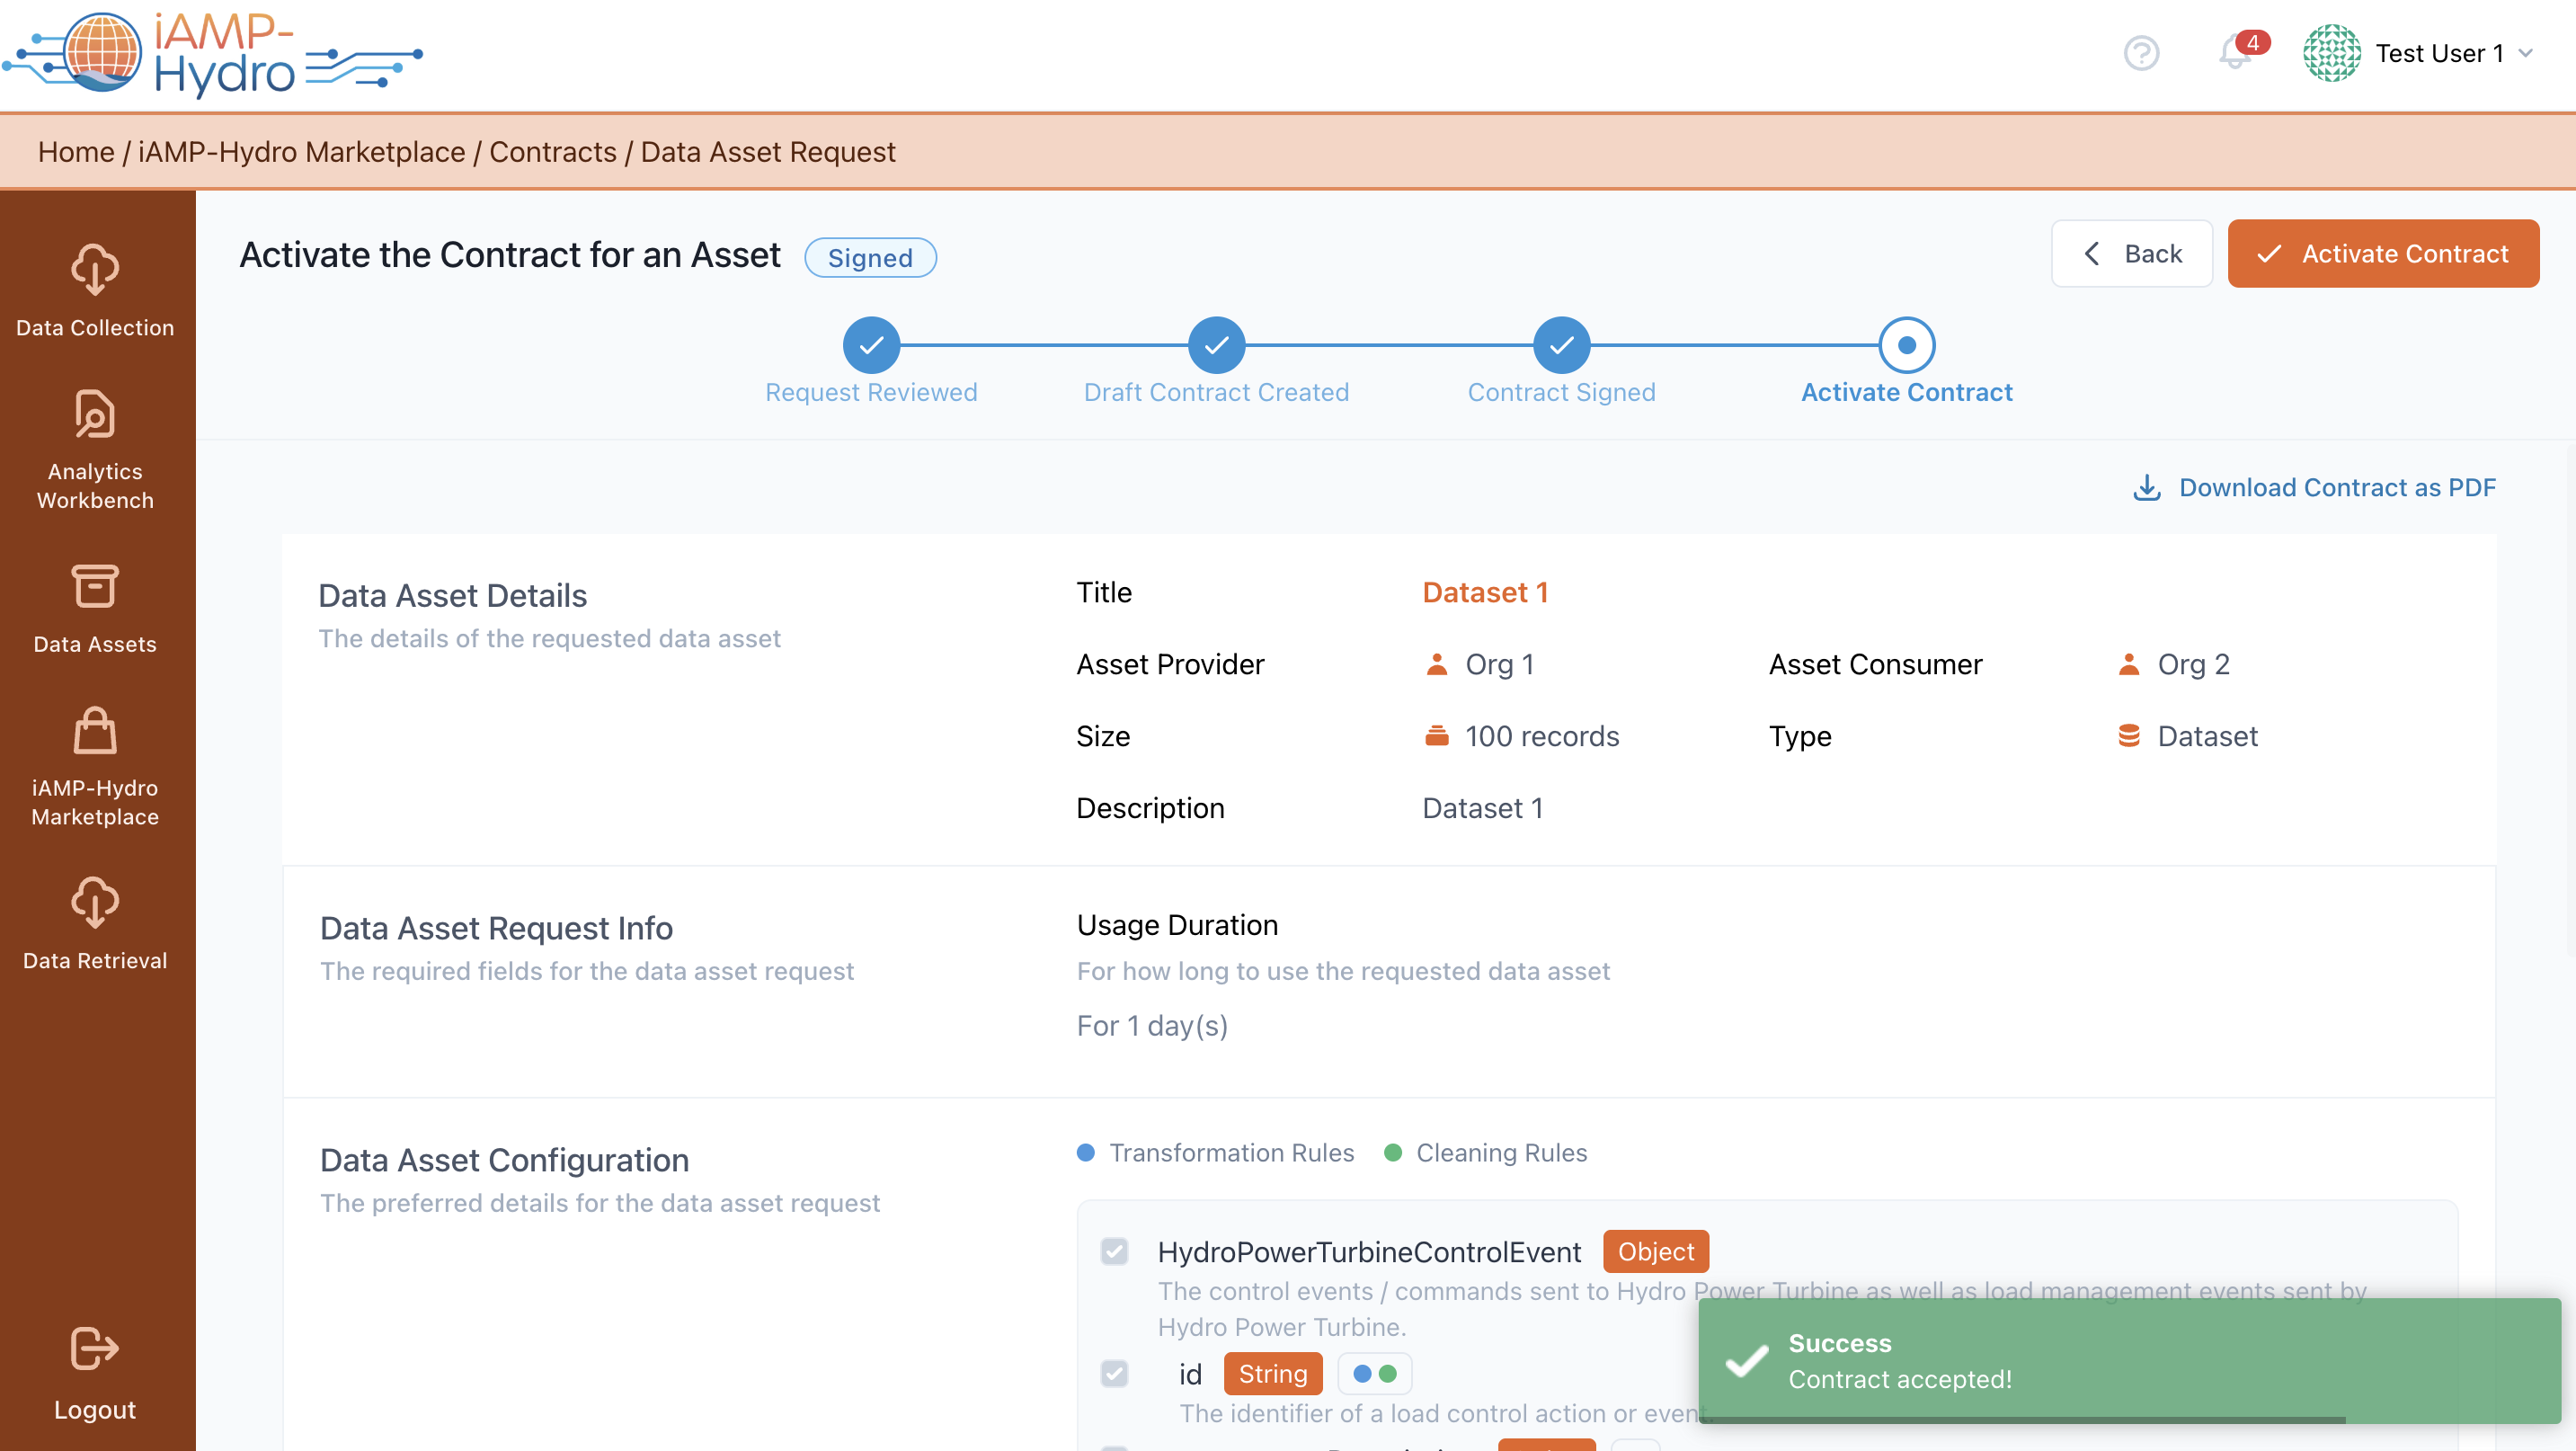Go to Data Assets in the sidebar
The height and width of the screenshot is (1451, 2576).
pos(95,609)
